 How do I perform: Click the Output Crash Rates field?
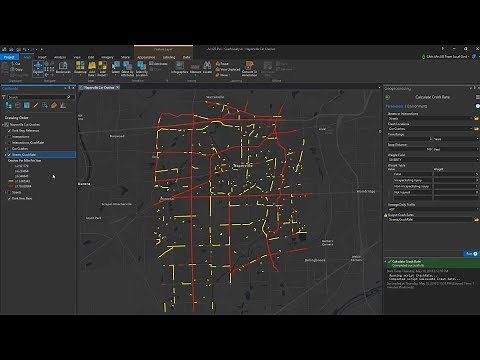(430, 220)
